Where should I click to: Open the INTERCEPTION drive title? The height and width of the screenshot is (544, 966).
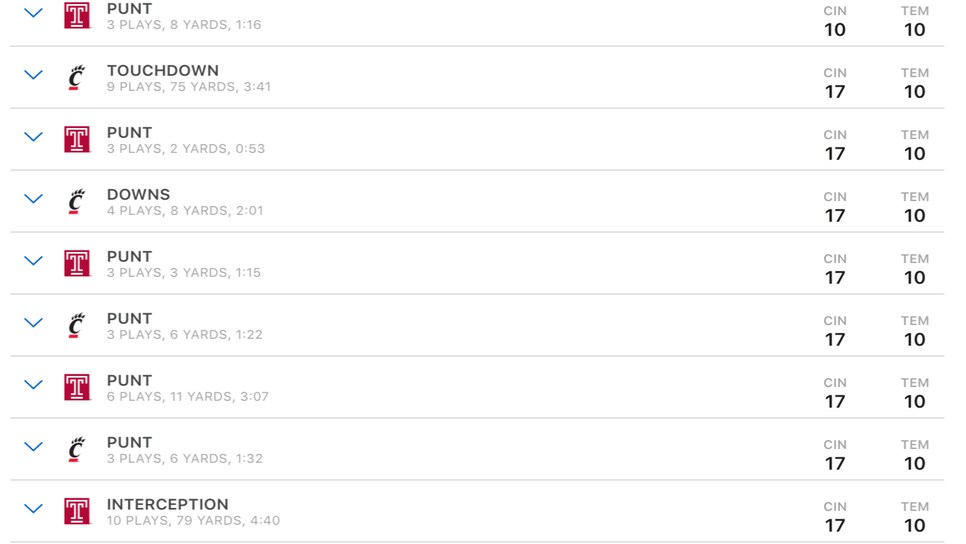coord(168,504)
